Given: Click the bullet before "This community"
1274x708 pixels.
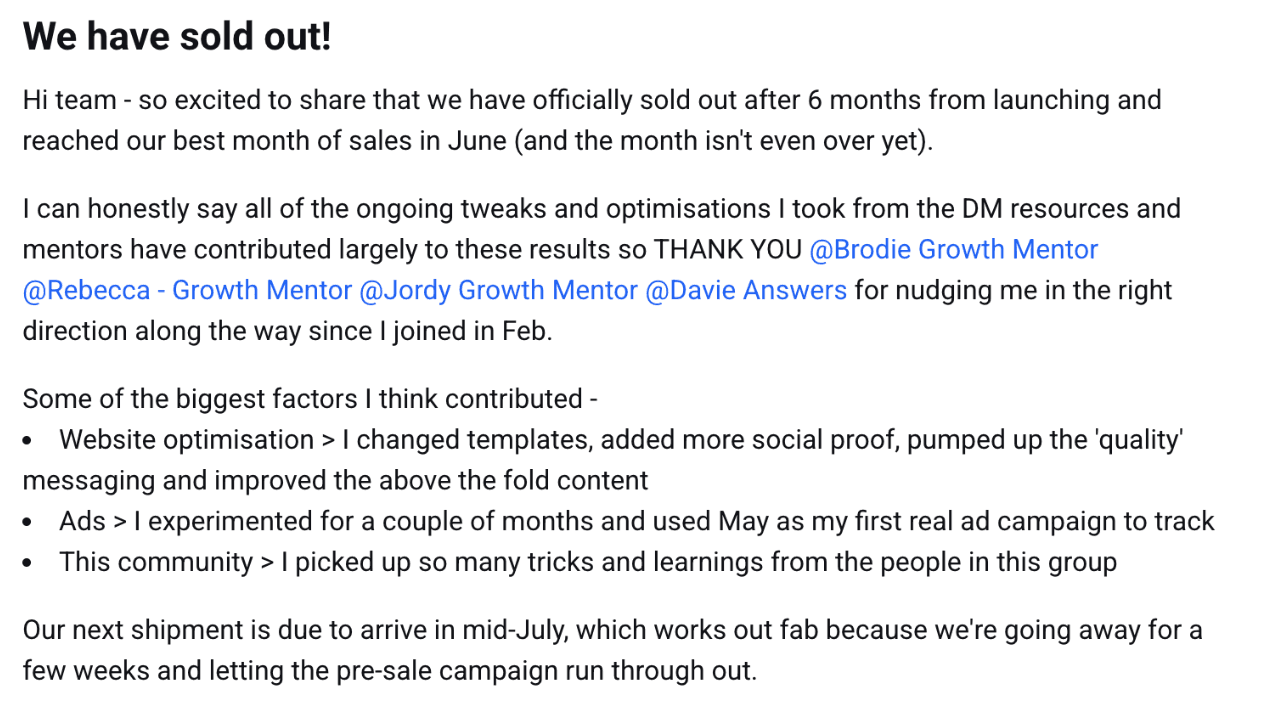Looking at the screenshot, I should click(27, 563).
